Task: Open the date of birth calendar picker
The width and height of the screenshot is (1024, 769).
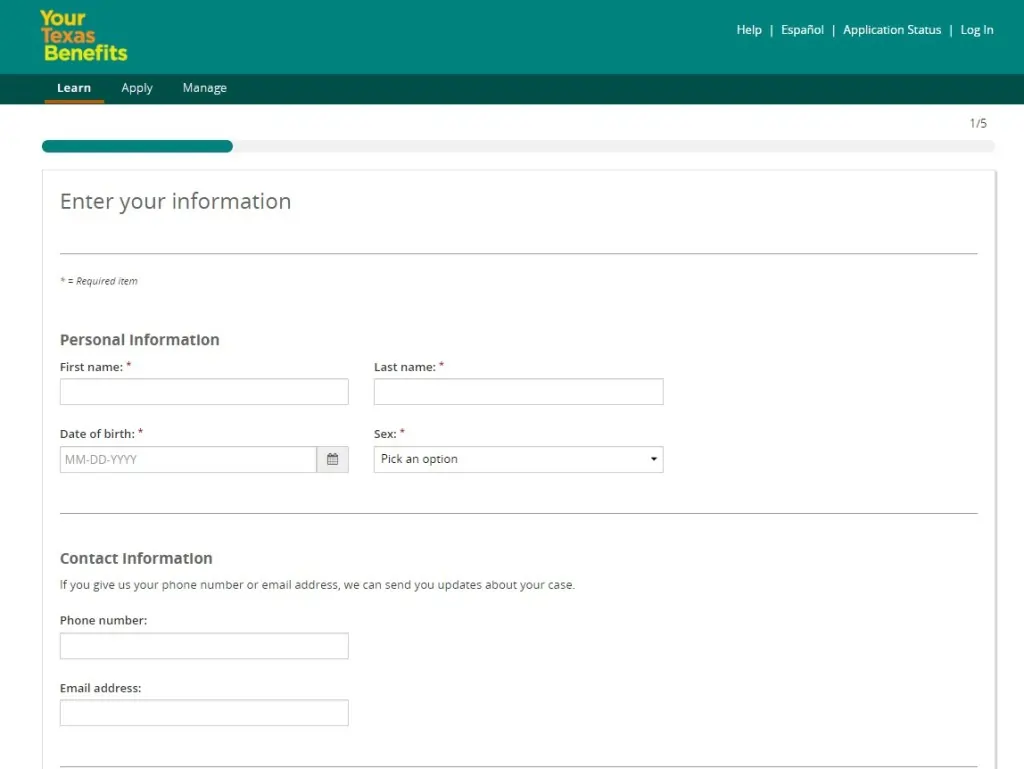Action: [332, 460]
